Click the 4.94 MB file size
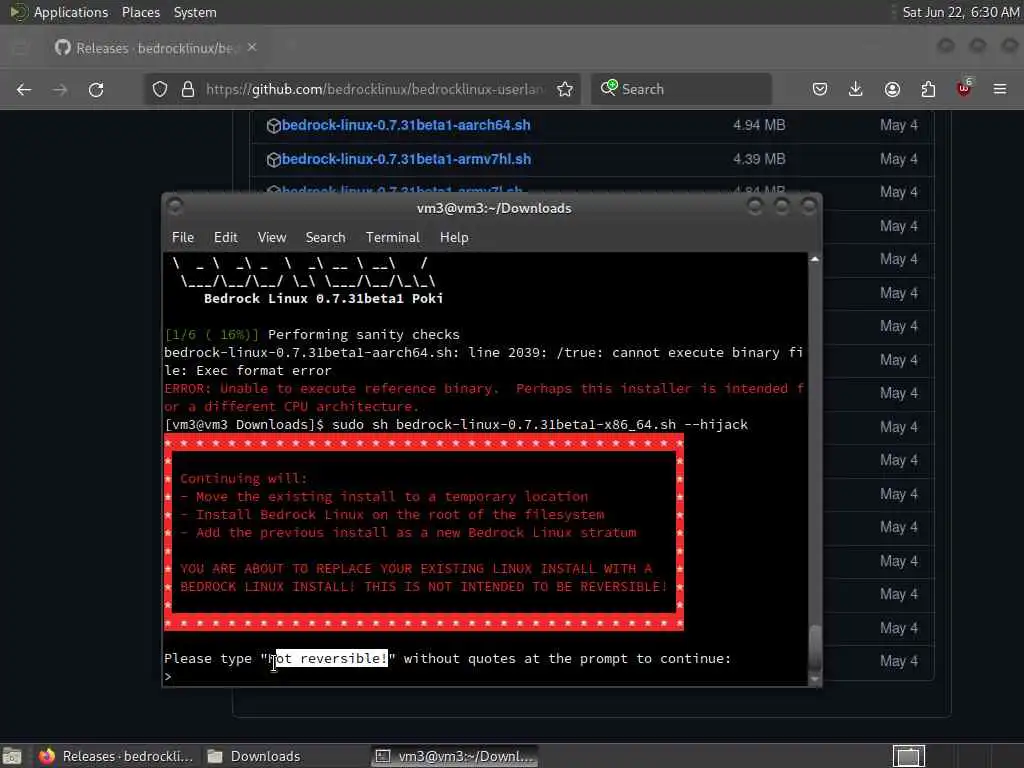1024x768 pixels. [759, 125]
